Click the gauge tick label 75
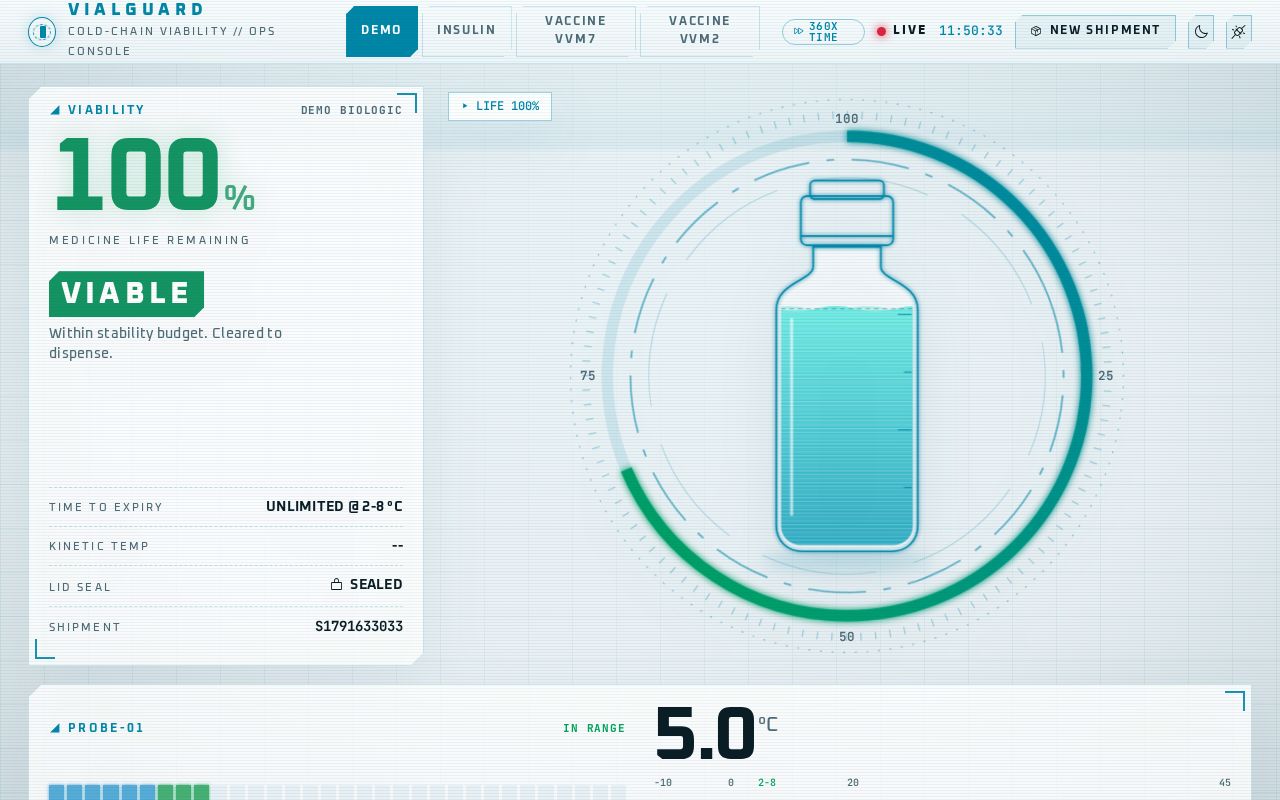Screen dimensions: 1280x800 click(588, 376)
